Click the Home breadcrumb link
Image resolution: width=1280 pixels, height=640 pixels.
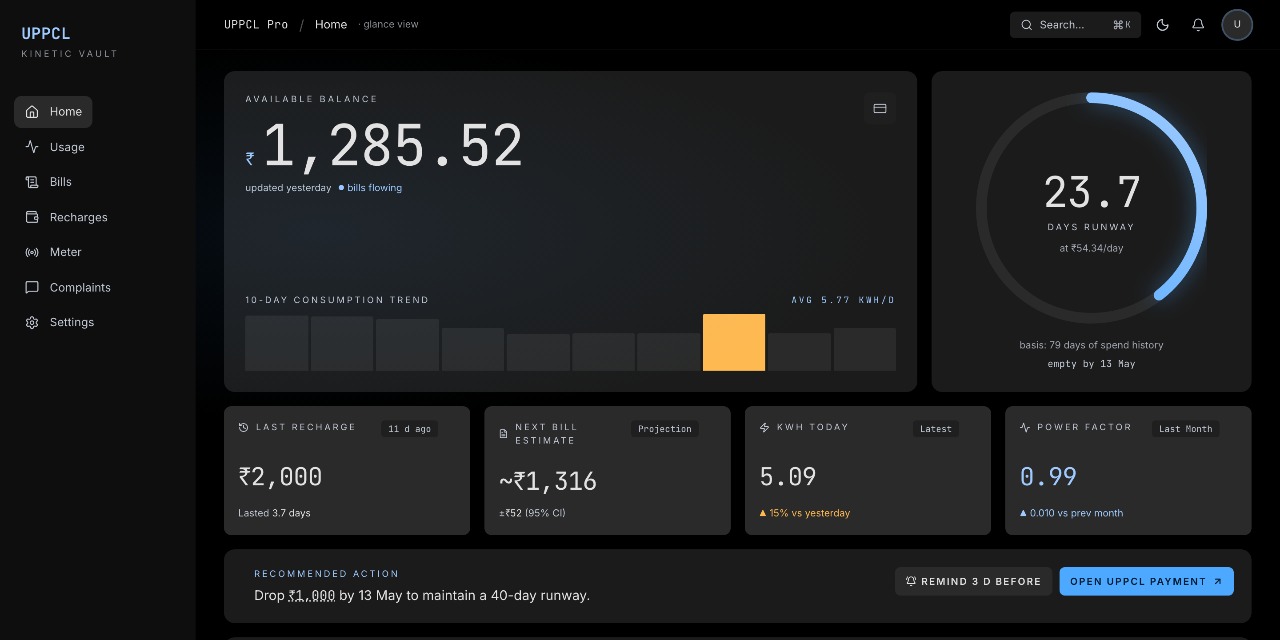331,24
